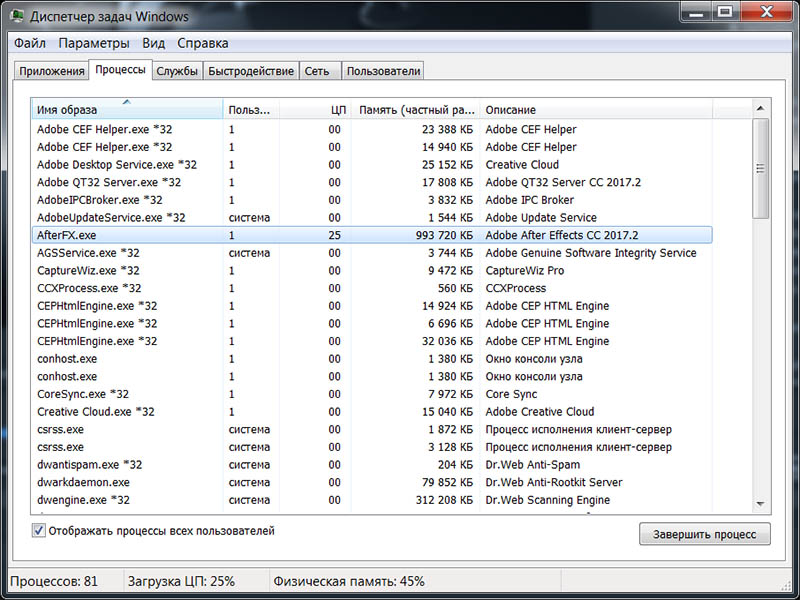The height and width of the screenshot is (600, 800).
Task: Click Загрузка ЦП: 25% in status bar
Action: pos(181,581)
